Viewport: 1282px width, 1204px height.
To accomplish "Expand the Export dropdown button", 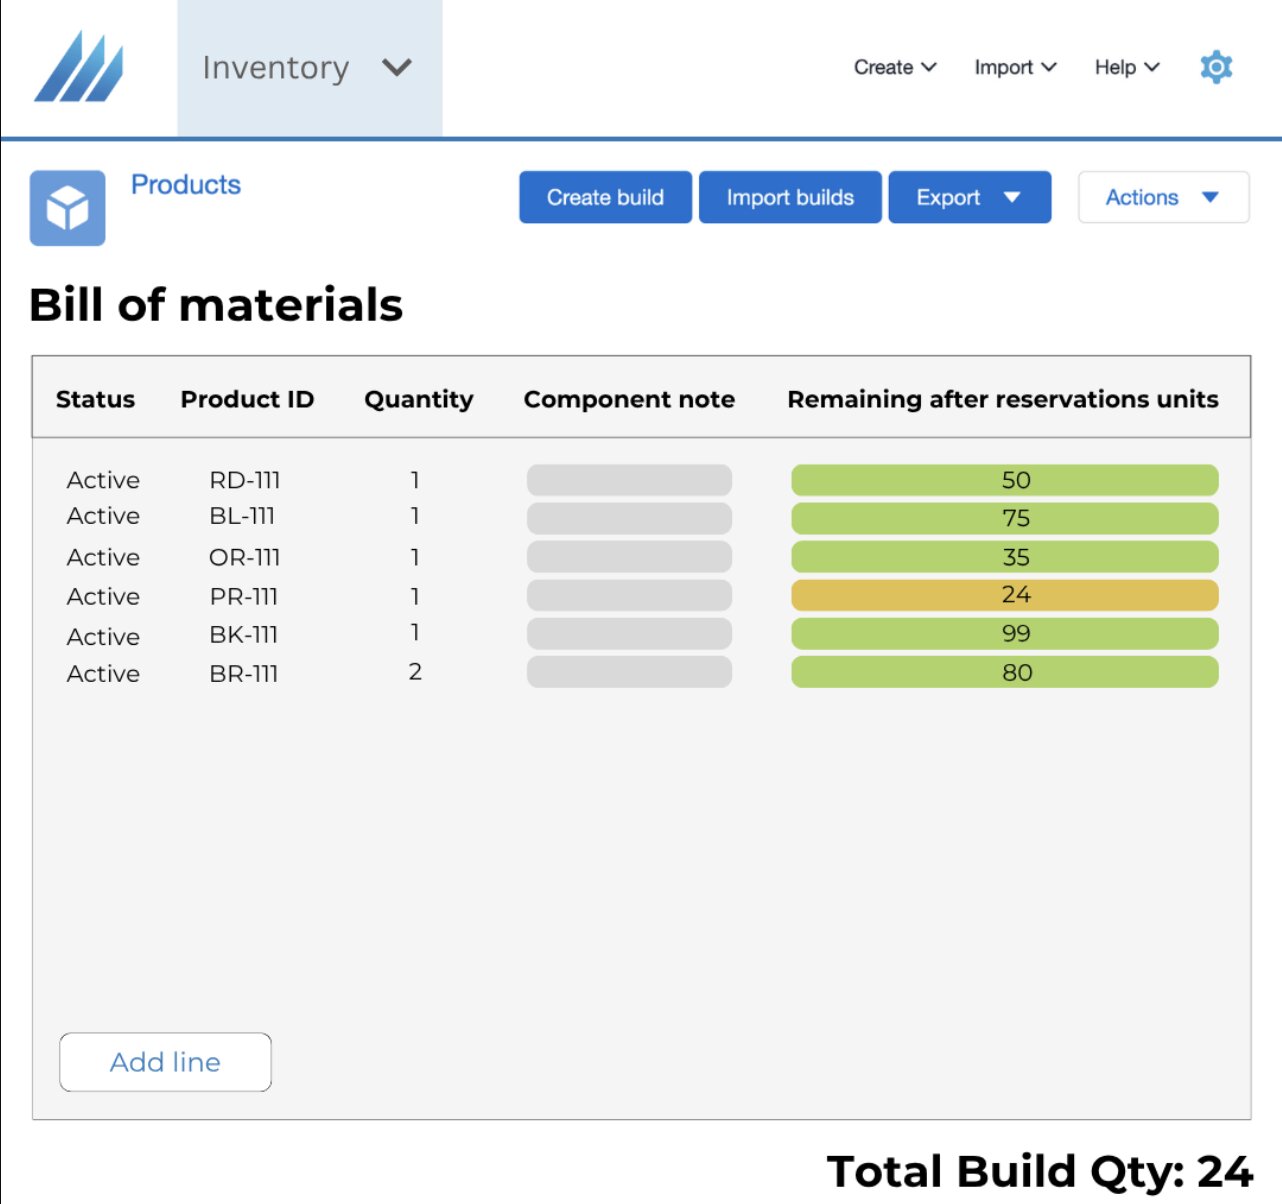I will [x=969, y=197].
